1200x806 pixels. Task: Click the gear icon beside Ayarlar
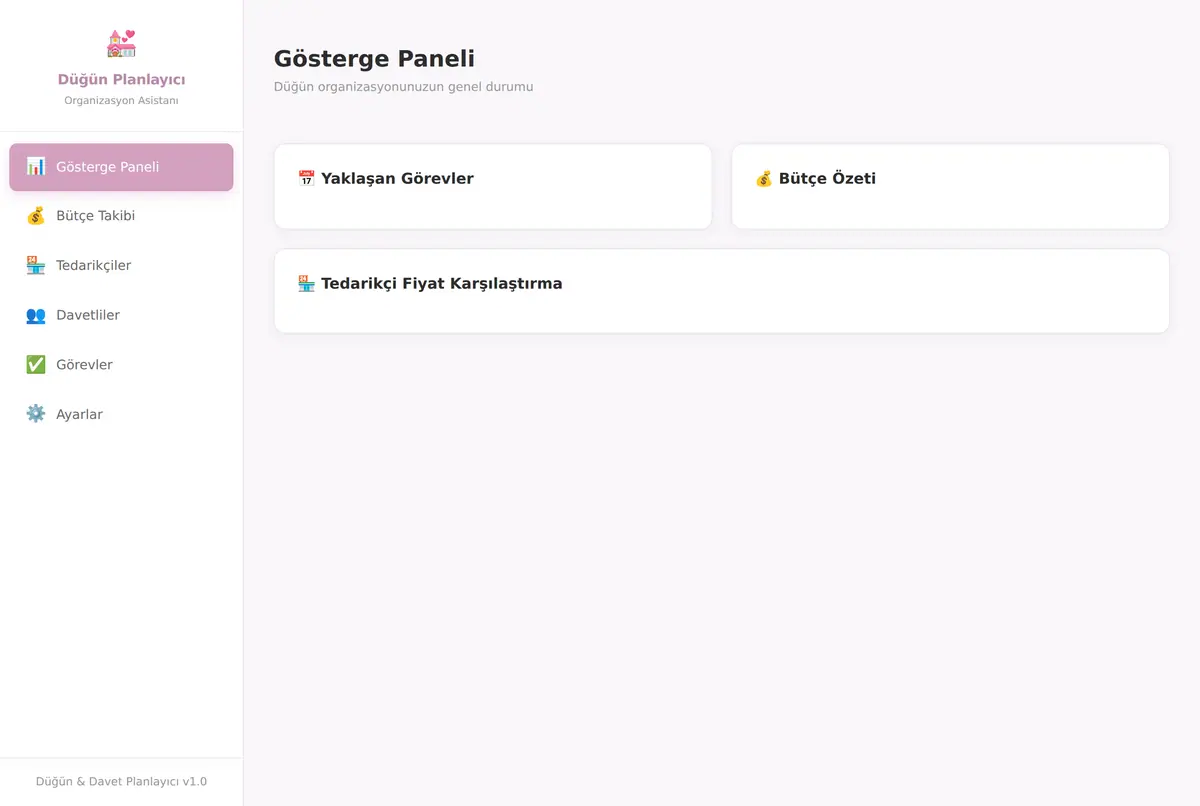pos(36,414)
